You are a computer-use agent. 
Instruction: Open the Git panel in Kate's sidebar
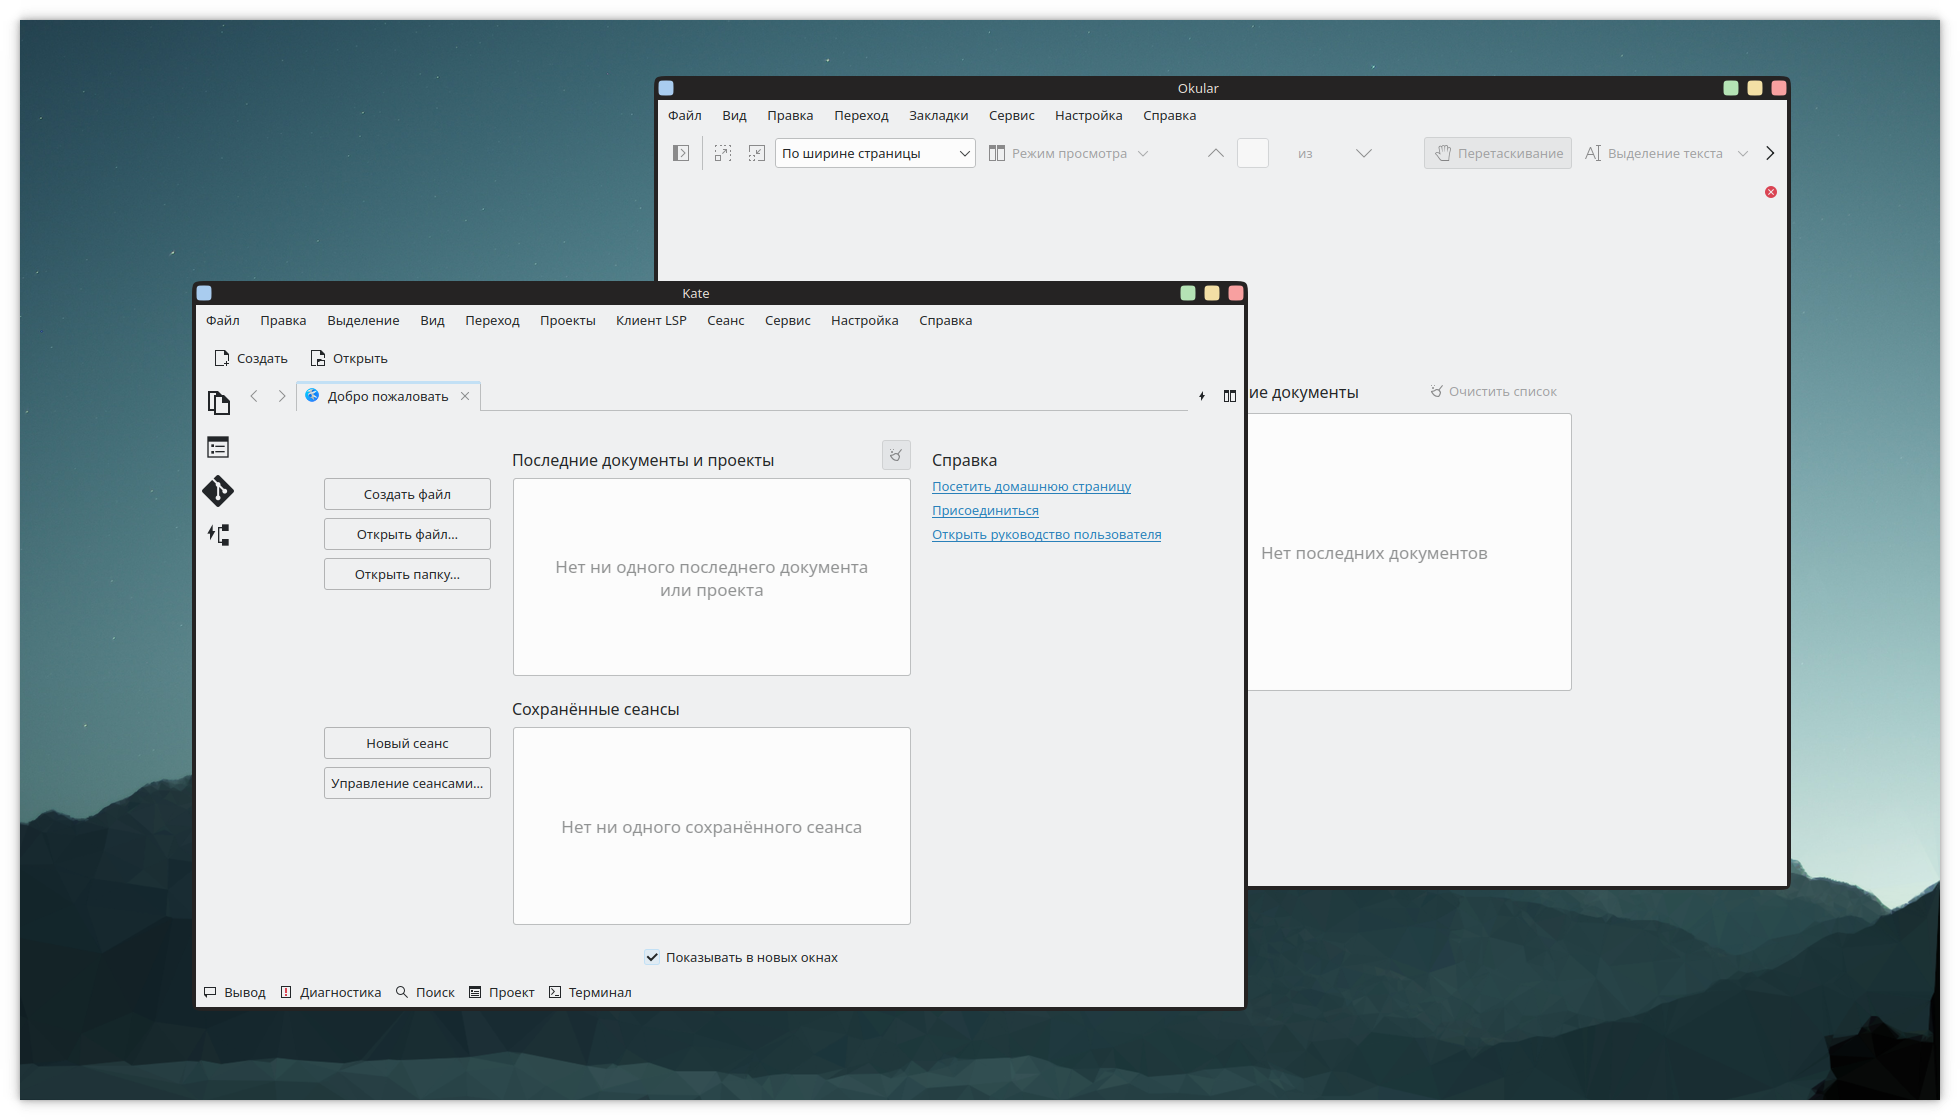click(218, 491)
